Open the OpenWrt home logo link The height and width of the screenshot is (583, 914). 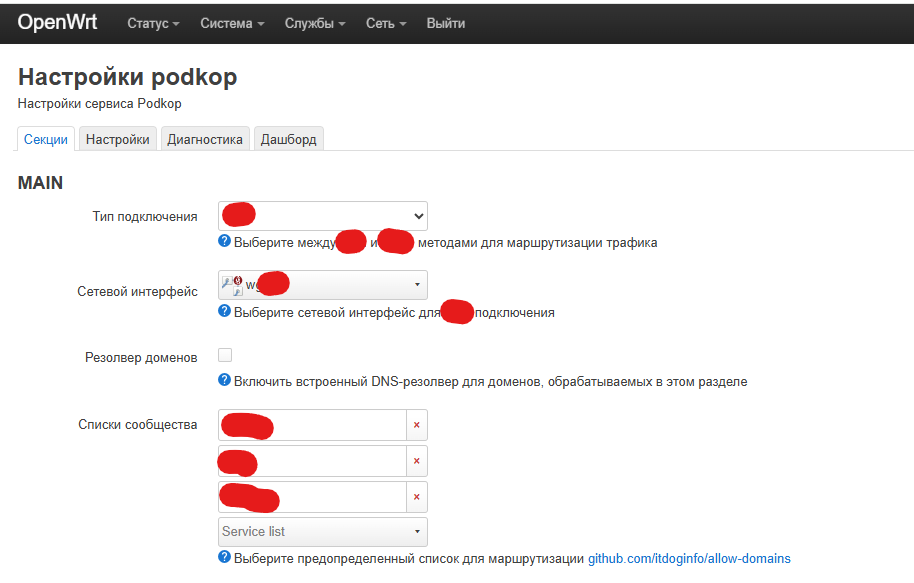tap(57, 23)
